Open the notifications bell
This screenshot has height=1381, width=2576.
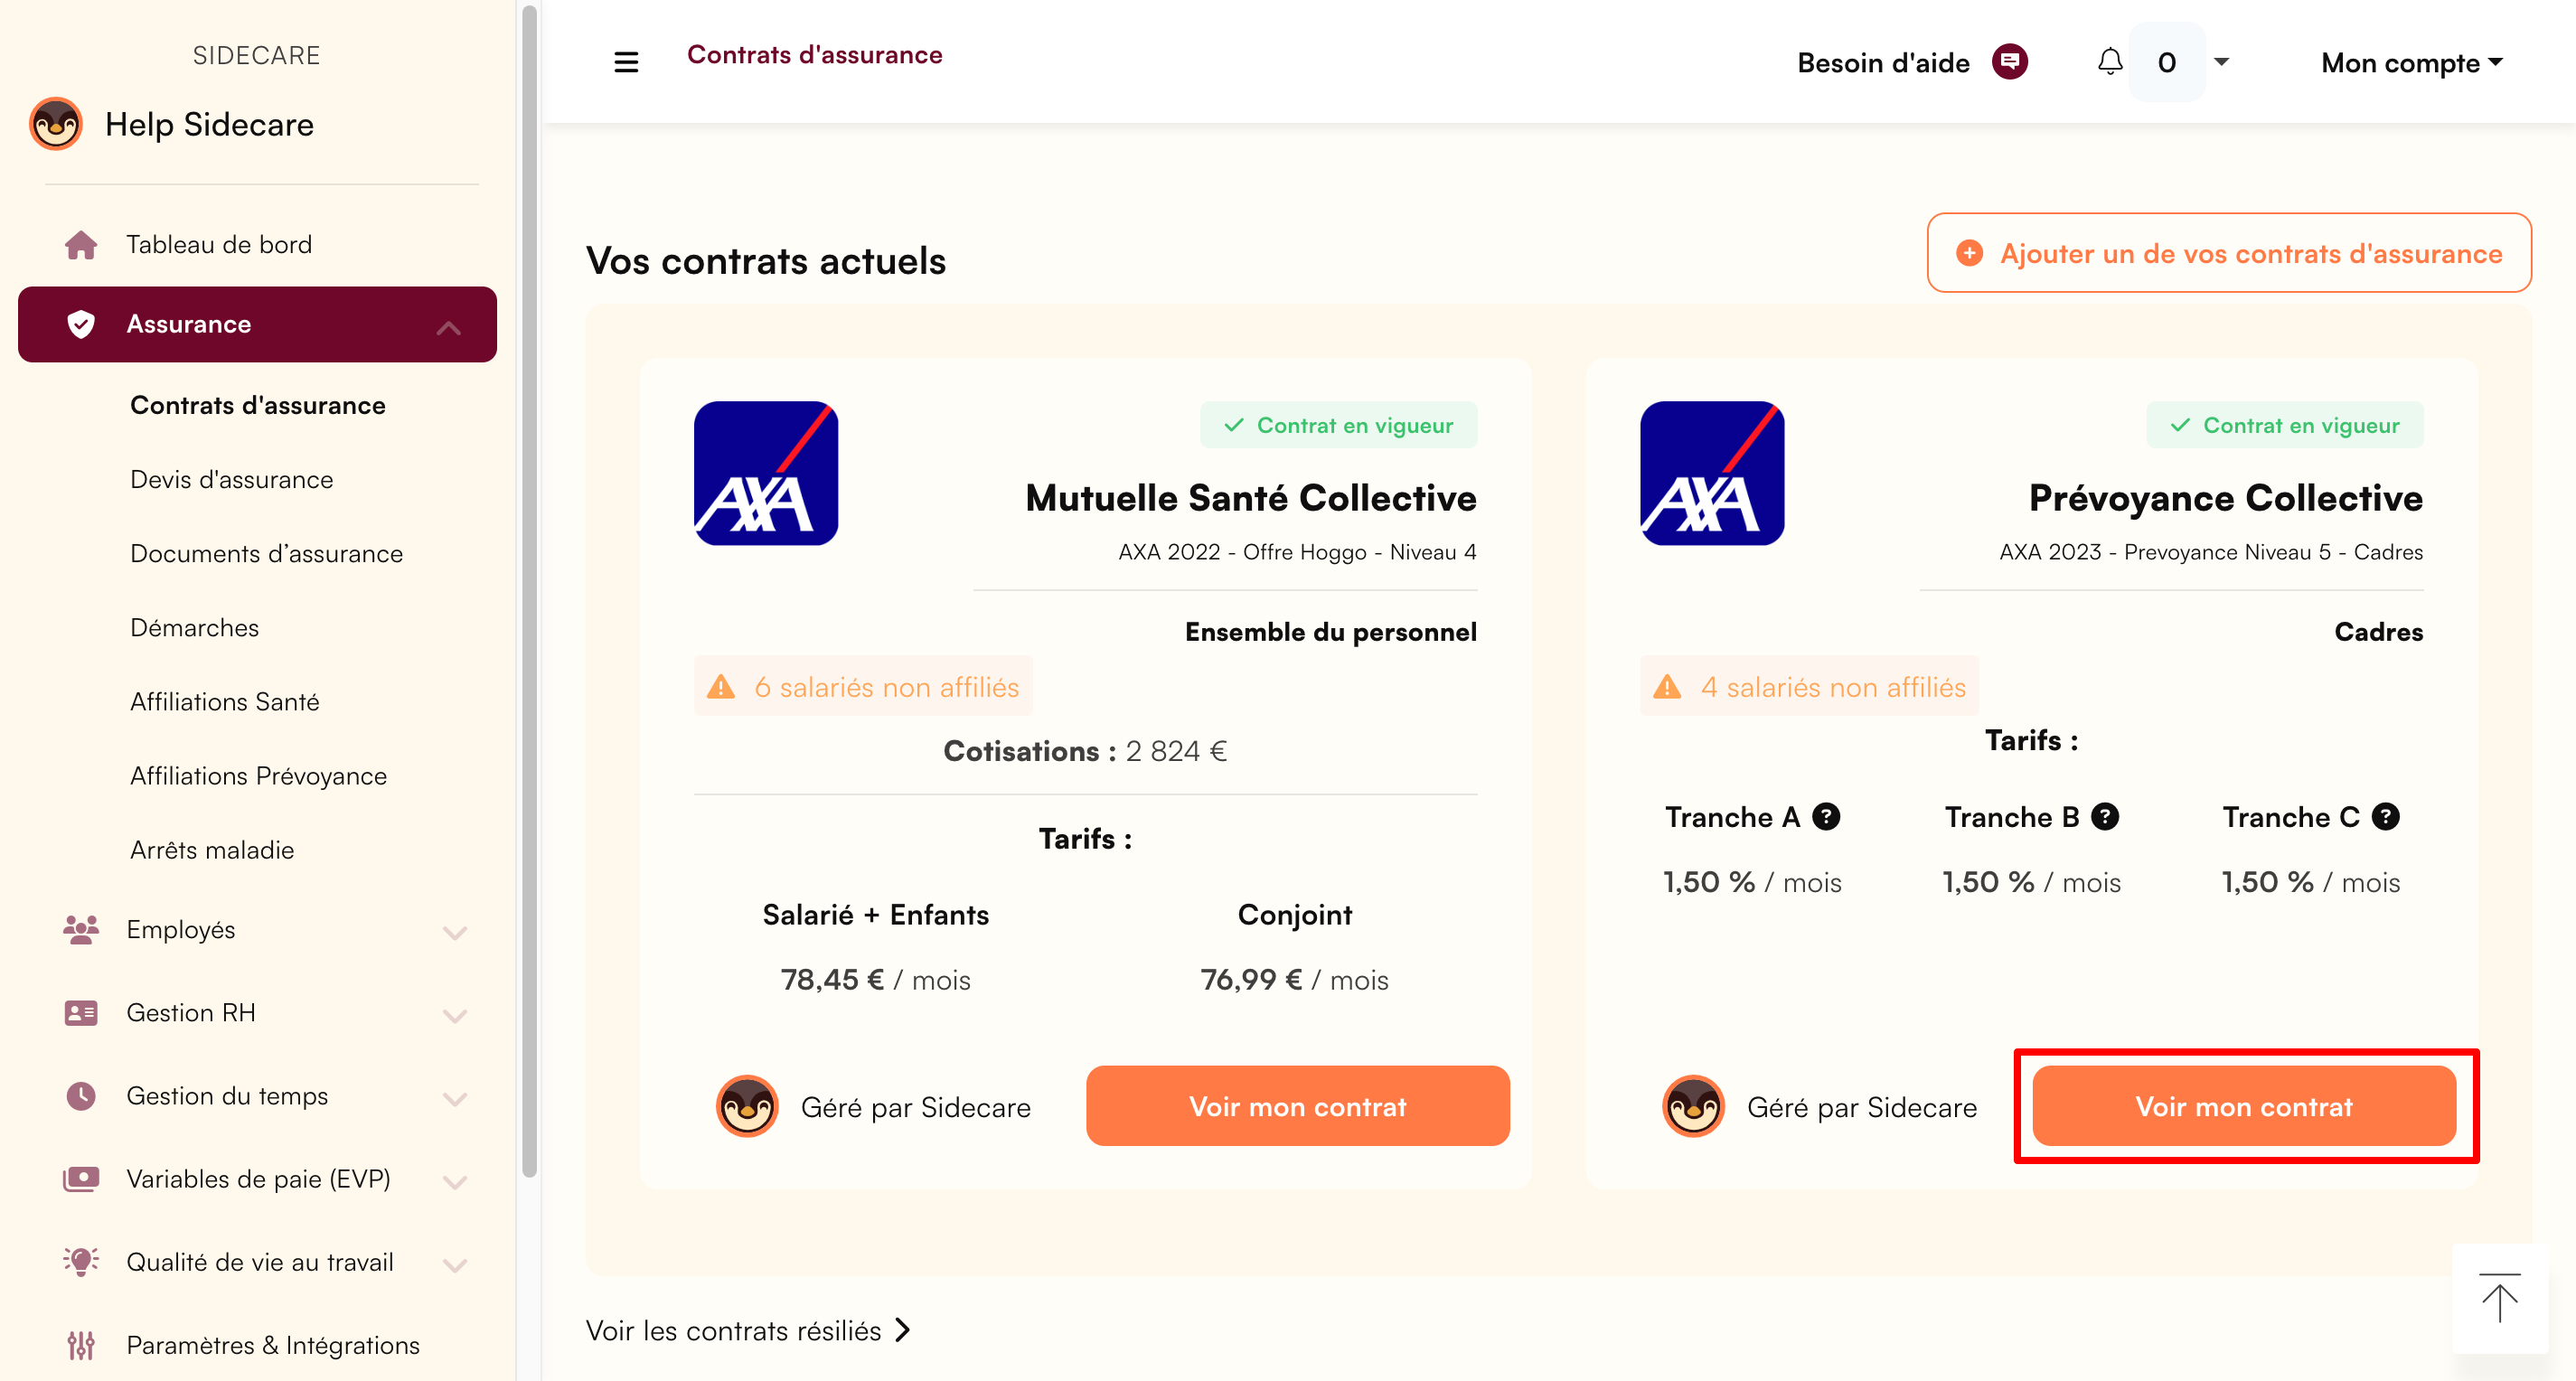(2109, 62)
